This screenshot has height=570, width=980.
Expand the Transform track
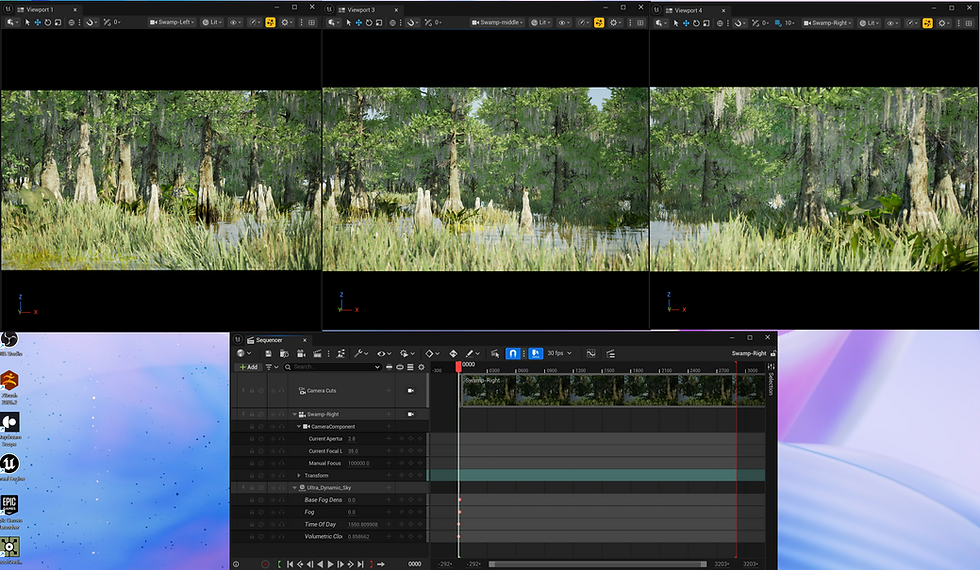[x=299, y=476]
